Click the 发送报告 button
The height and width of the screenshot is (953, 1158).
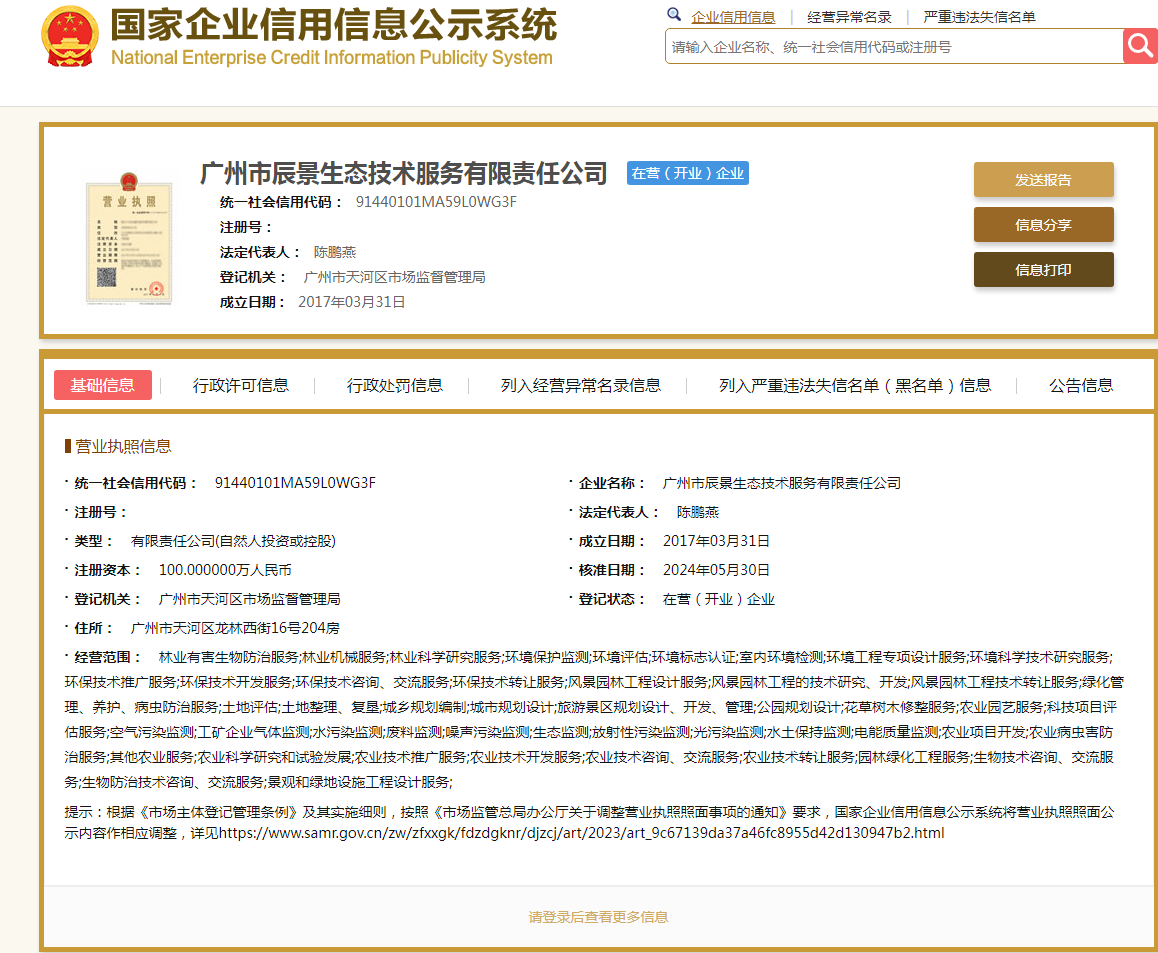pos(1043,180)
